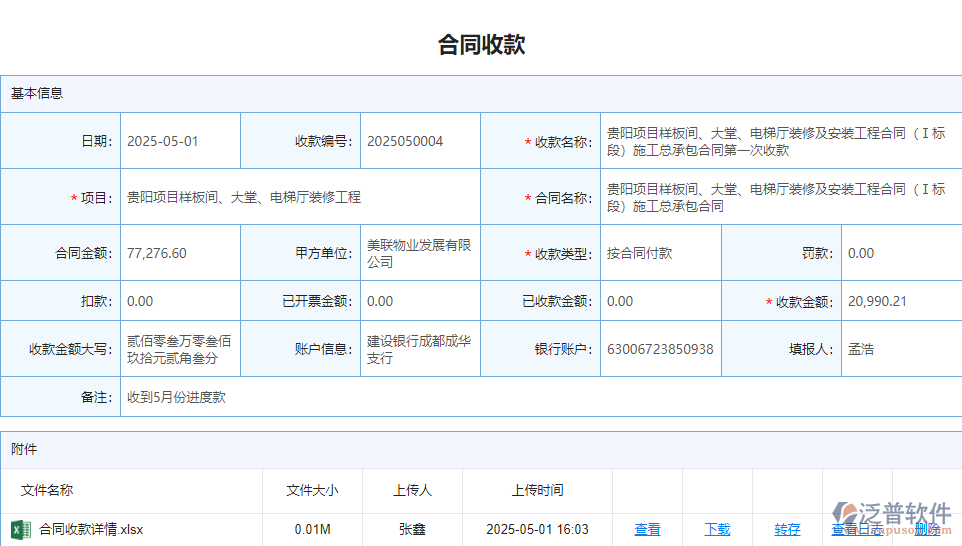Image resolution: width=962 pixels, height=546 pixels.
Task: Click the 收款名称 field value
Action: (x=780, y=141)
